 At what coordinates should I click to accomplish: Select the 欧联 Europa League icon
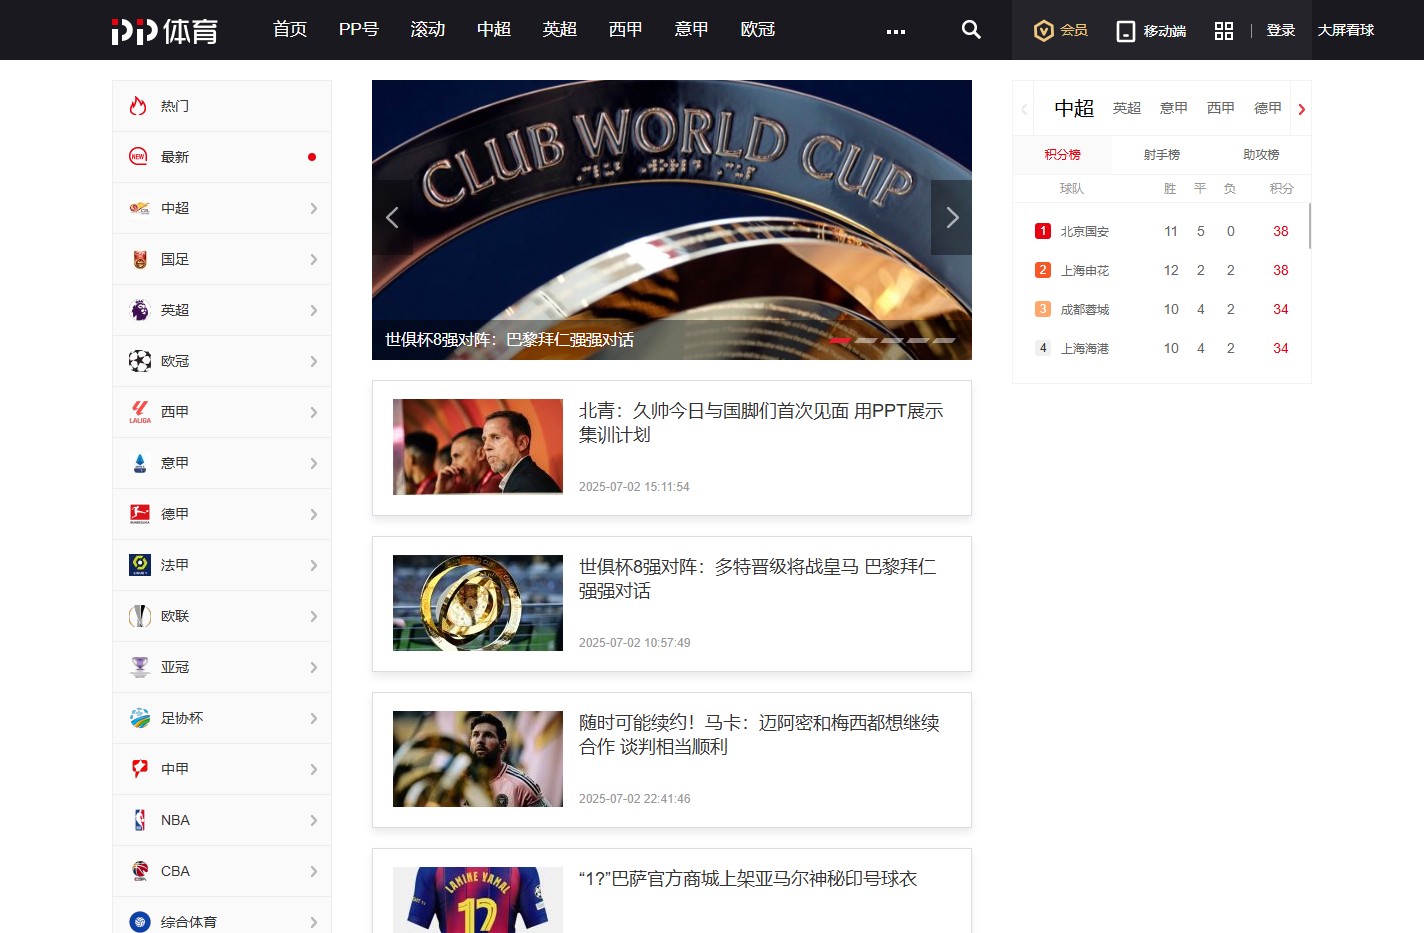coord(140,616)
